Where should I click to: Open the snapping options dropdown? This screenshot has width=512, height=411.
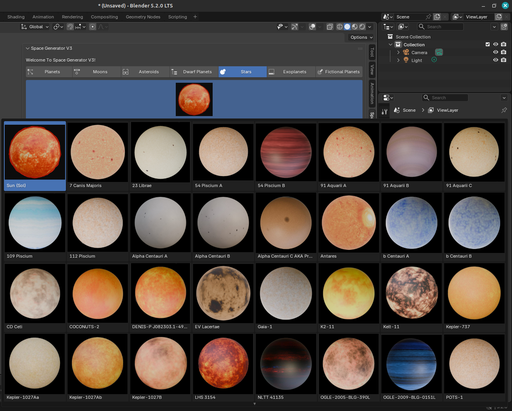tap(80, 27)
